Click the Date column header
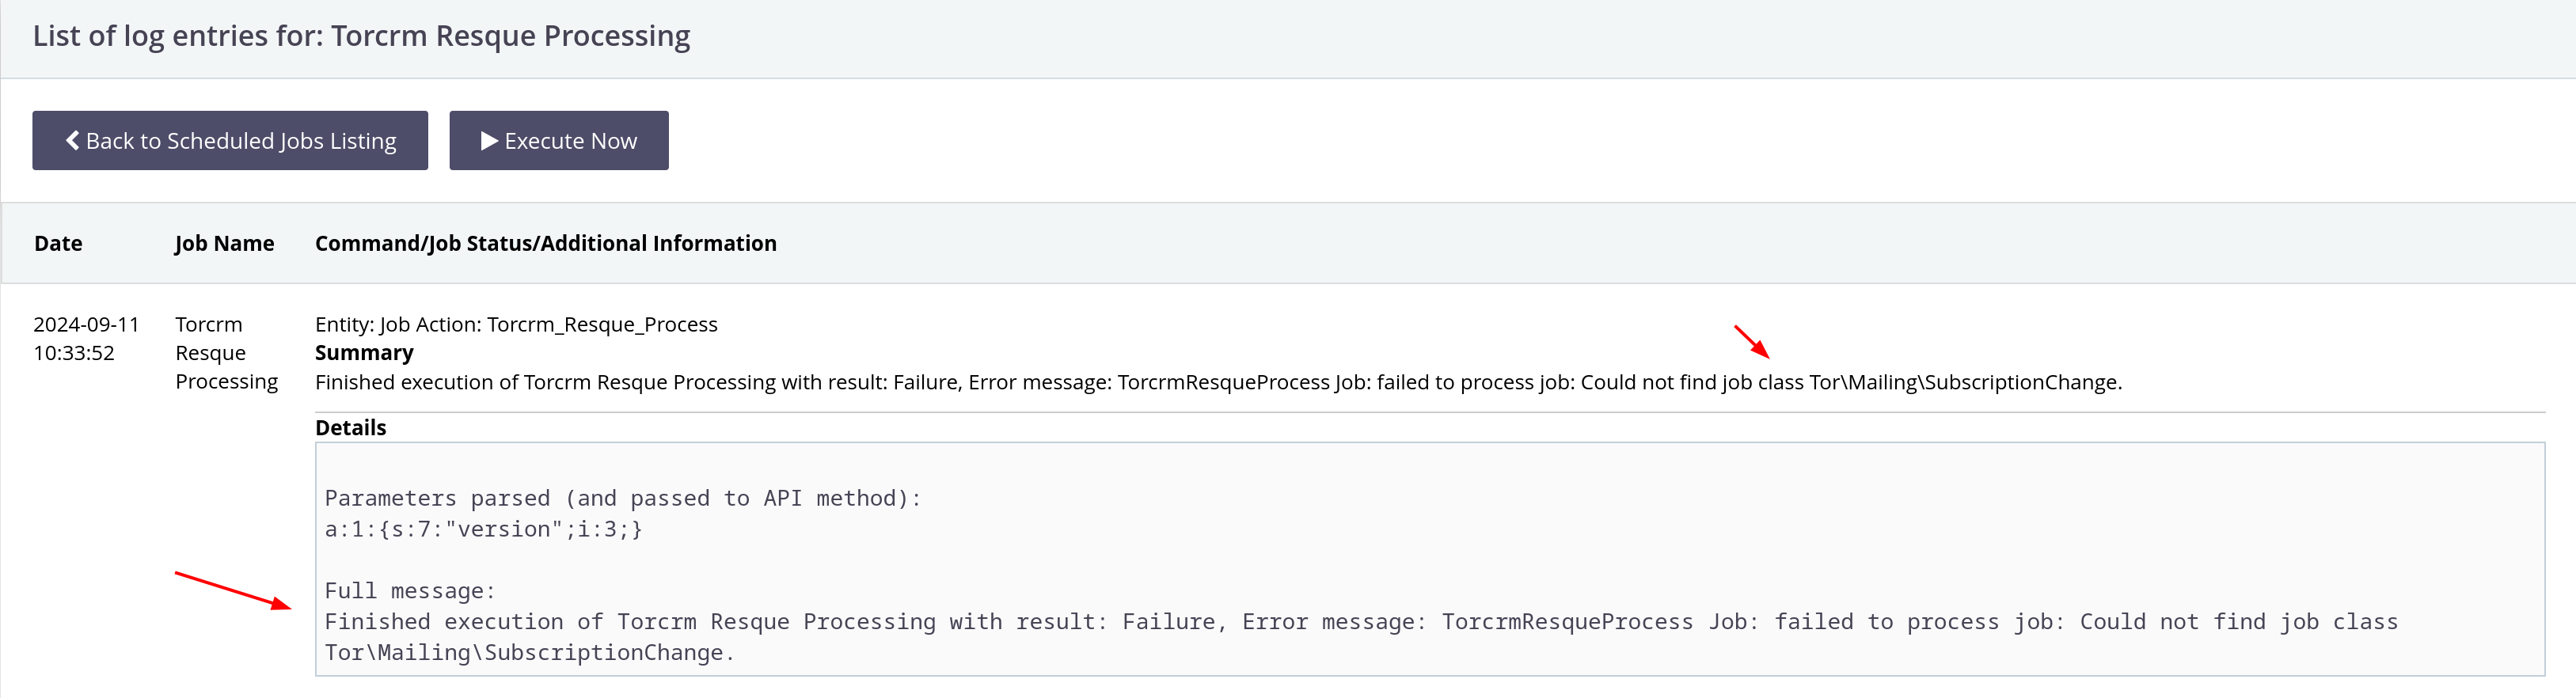The width and height of the screenshot is (2576, 698). 58,243
